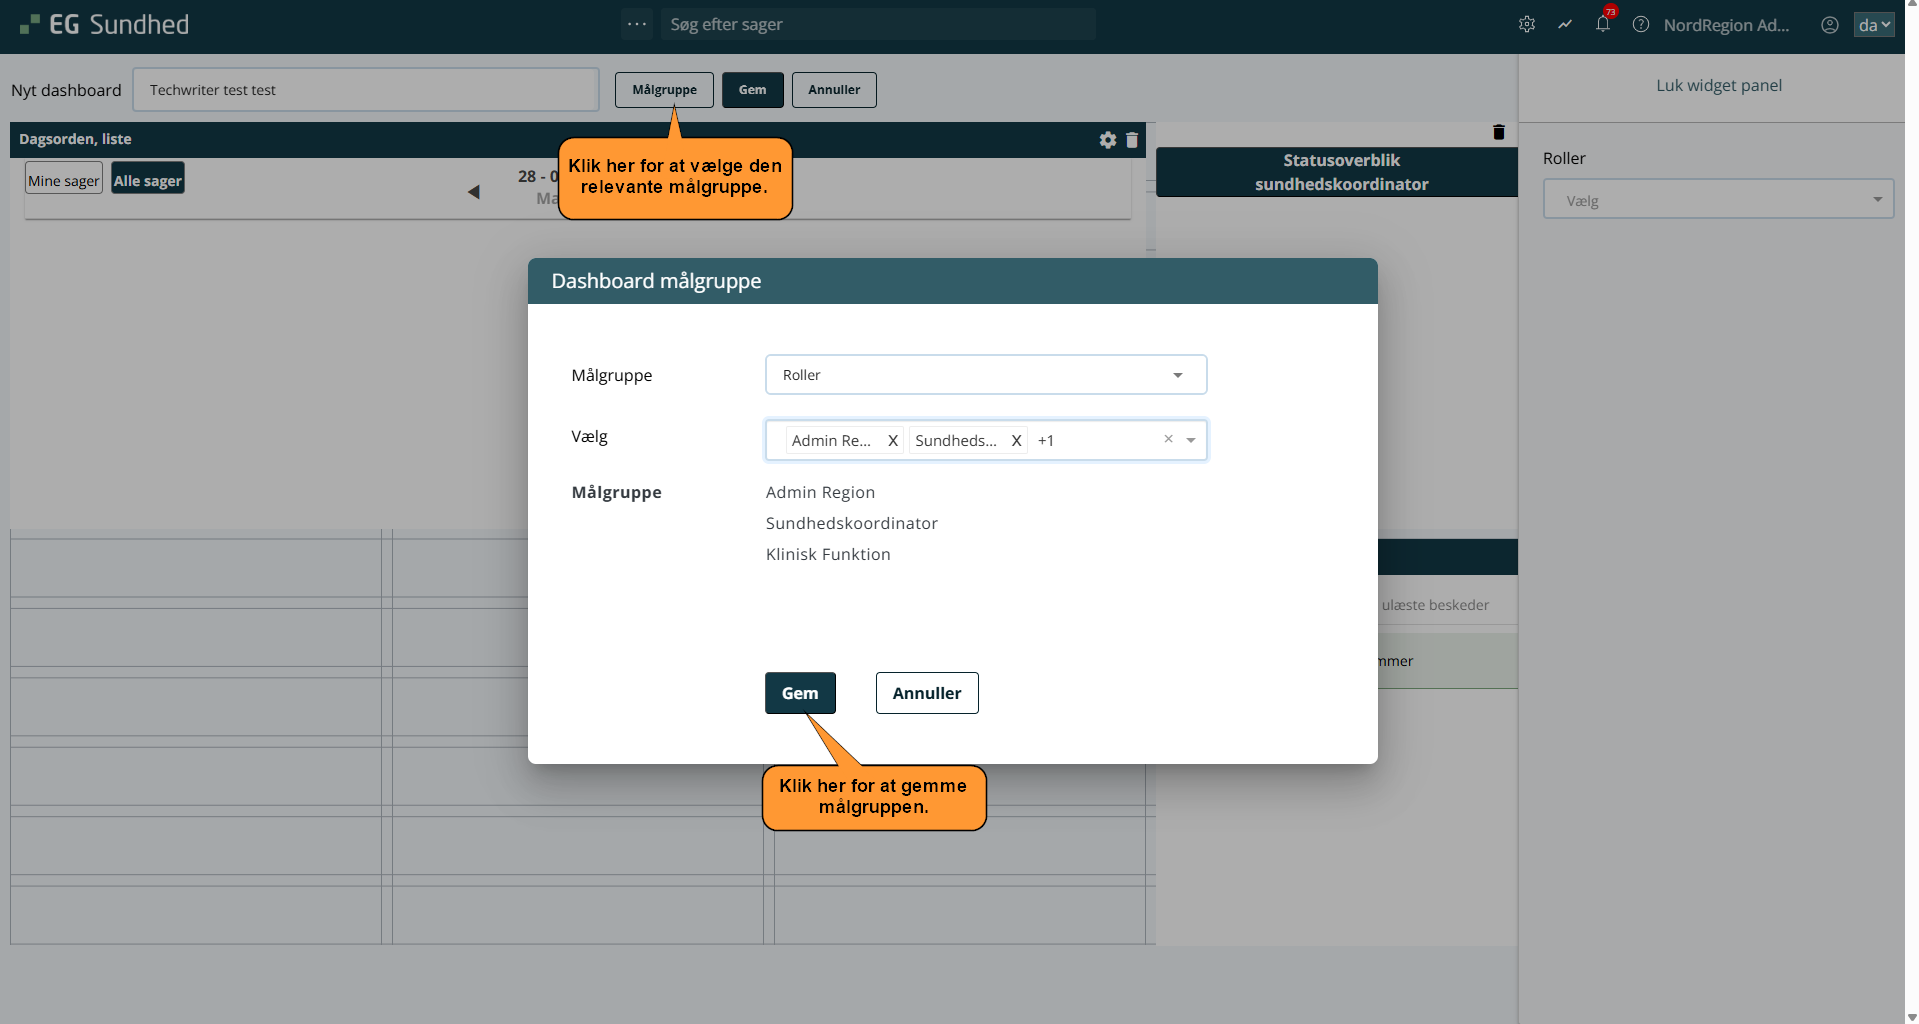Delete the Statusoverblik widget via trash icon

[1498, 132]
